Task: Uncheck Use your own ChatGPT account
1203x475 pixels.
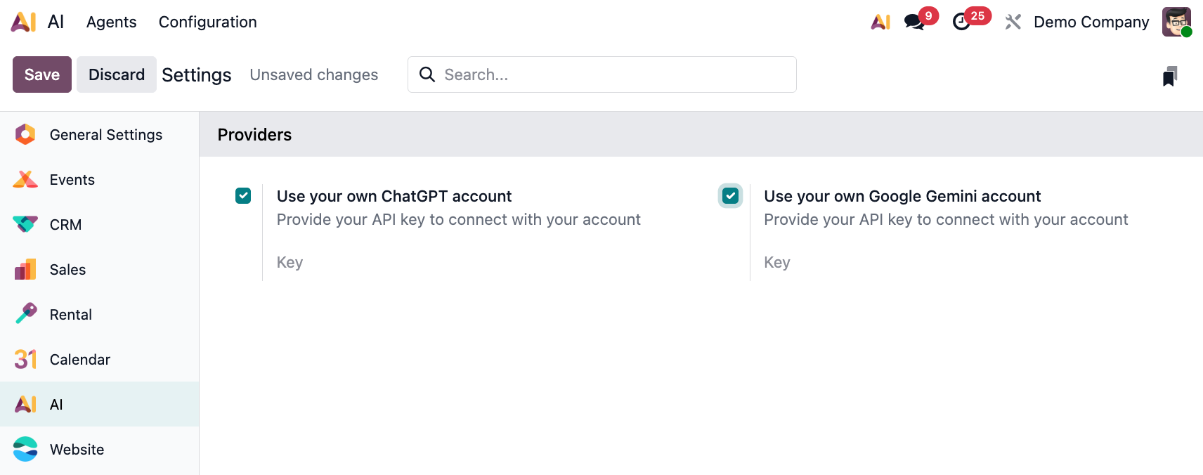Action: tap(243, 196)
